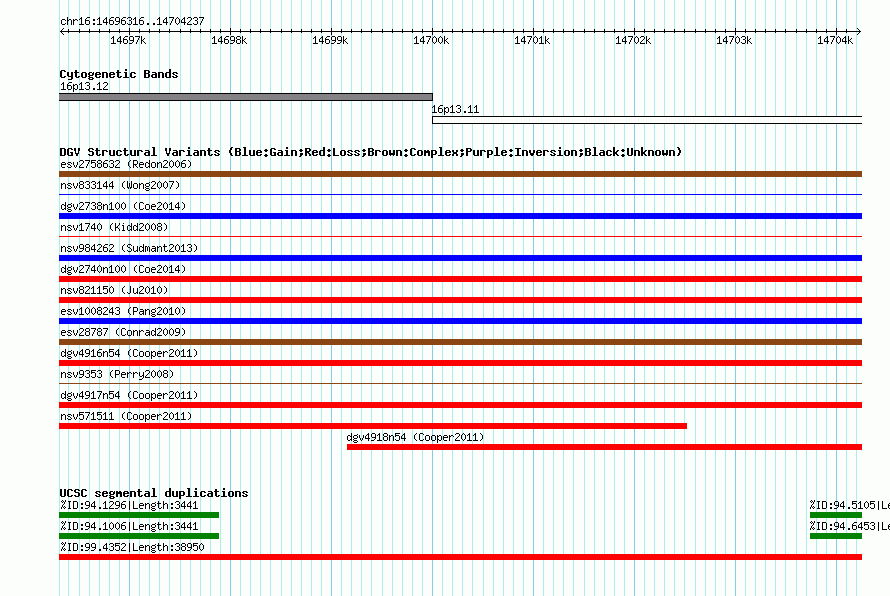Screen dimensions: 890x596
Task: Select the dgv4916n54 (Cooper2011) red bar
Action: [460, 363]
